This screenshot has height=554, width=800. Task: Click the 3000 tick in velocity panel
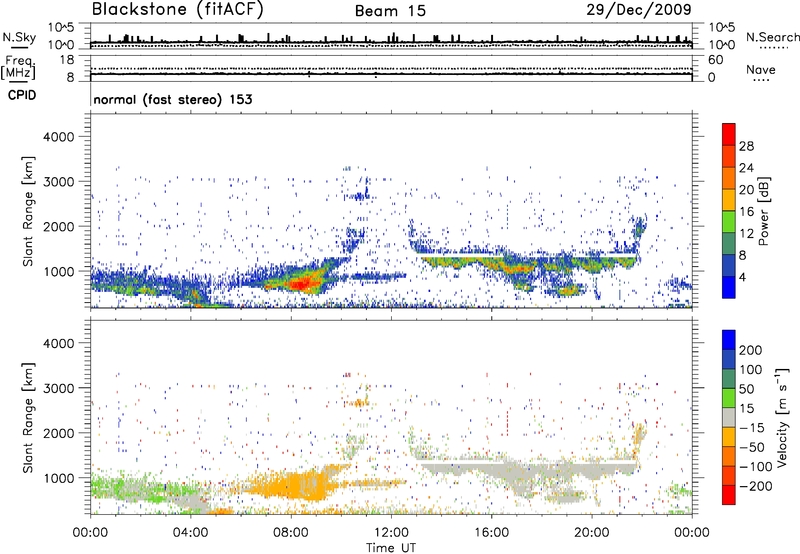pos(58,388)
